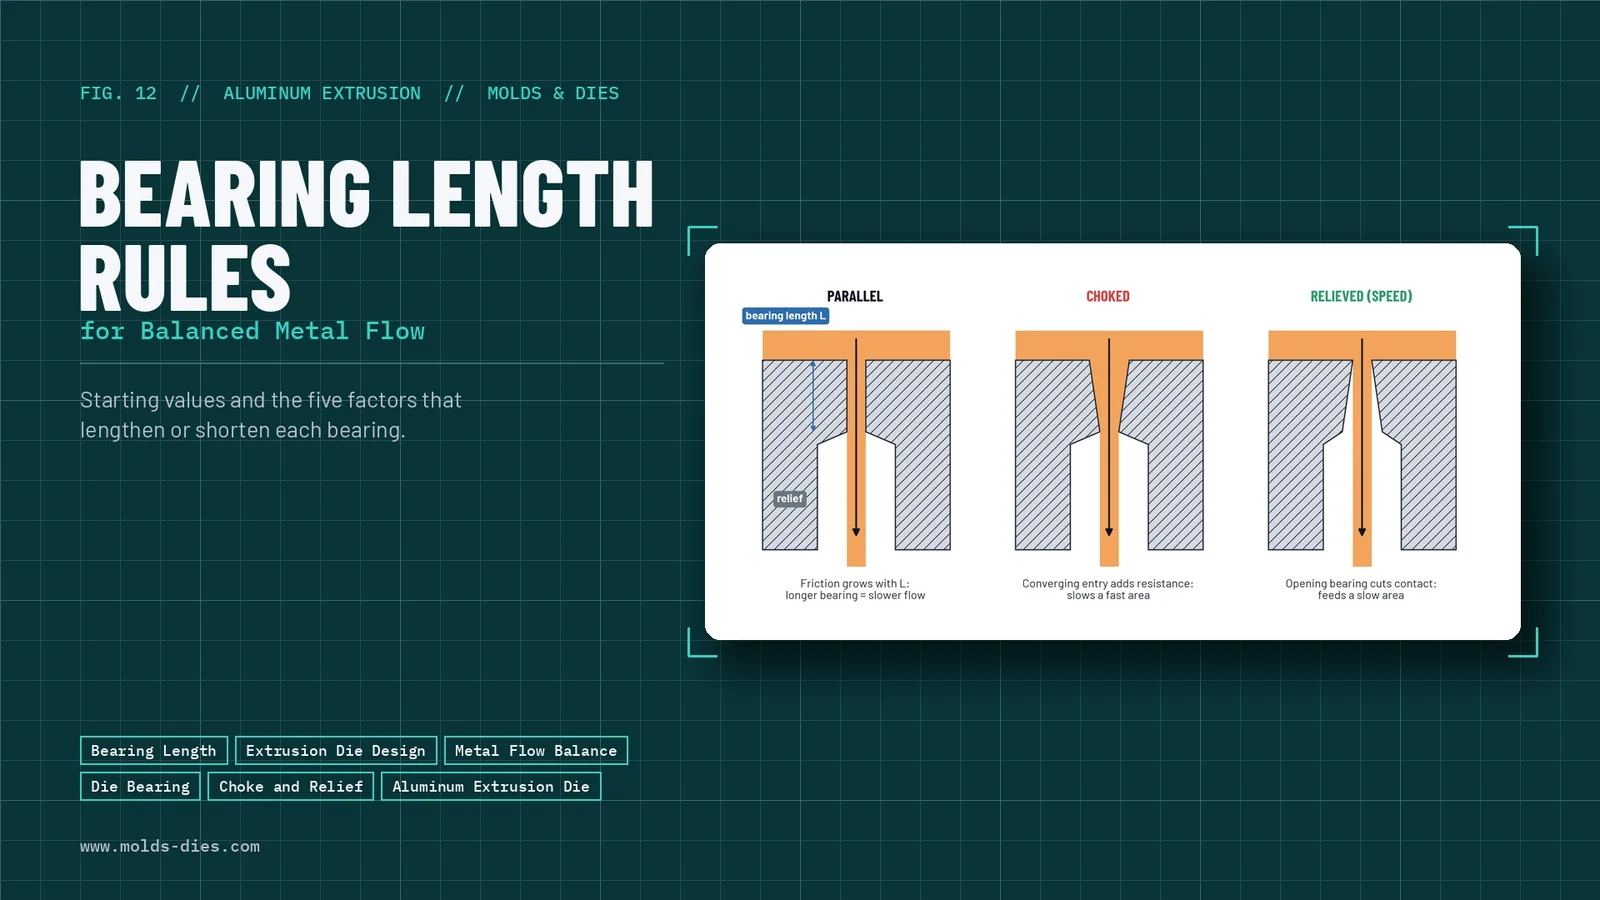The height and width of the screenshot is (900, 1600).
Task: Choose the 'Die Bearing' tag
Action: (x=140, y=786)
